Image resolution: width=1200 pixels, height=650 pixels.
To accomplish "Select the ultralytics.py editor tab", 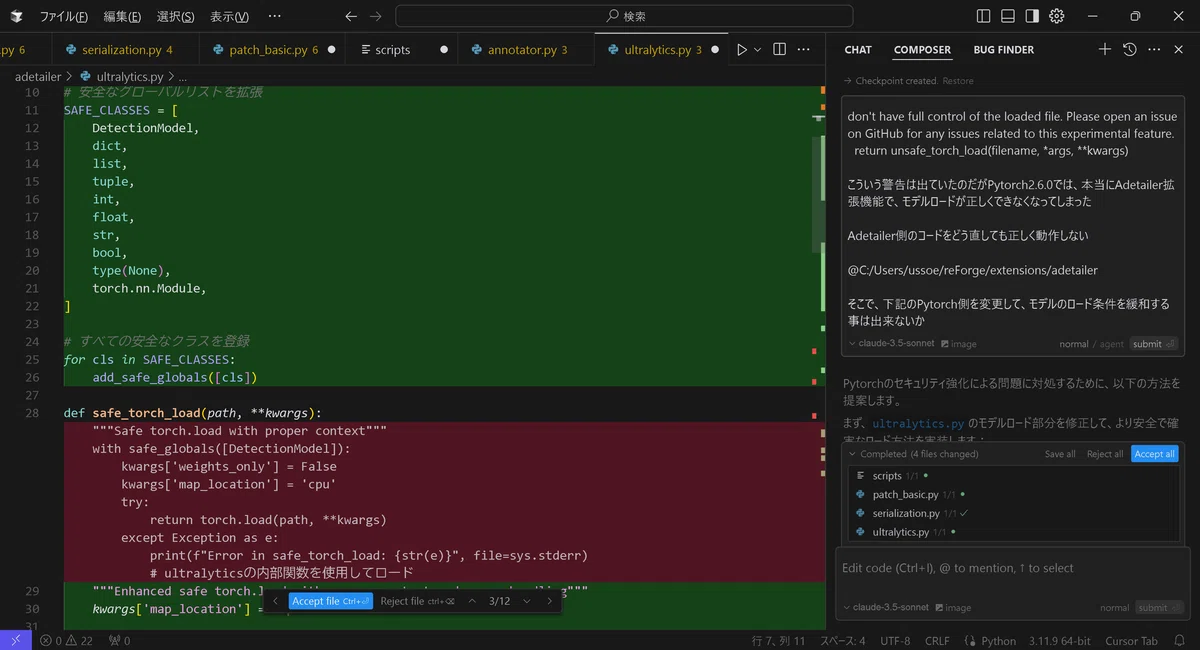I will coord(661,50).
